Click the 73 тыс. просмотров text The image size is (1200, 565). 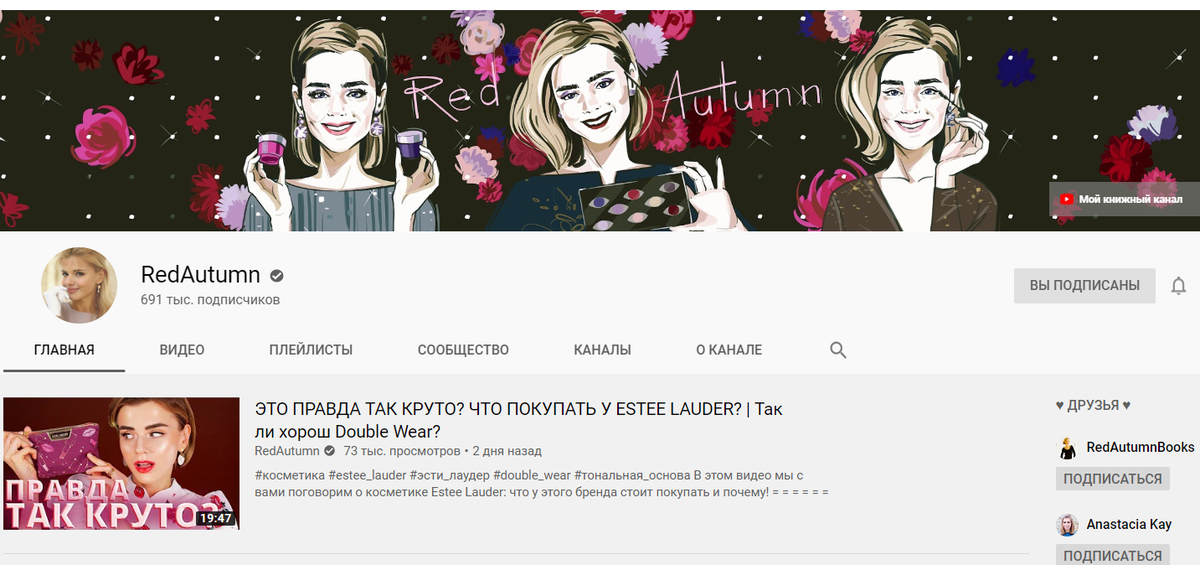pos(400,451)
